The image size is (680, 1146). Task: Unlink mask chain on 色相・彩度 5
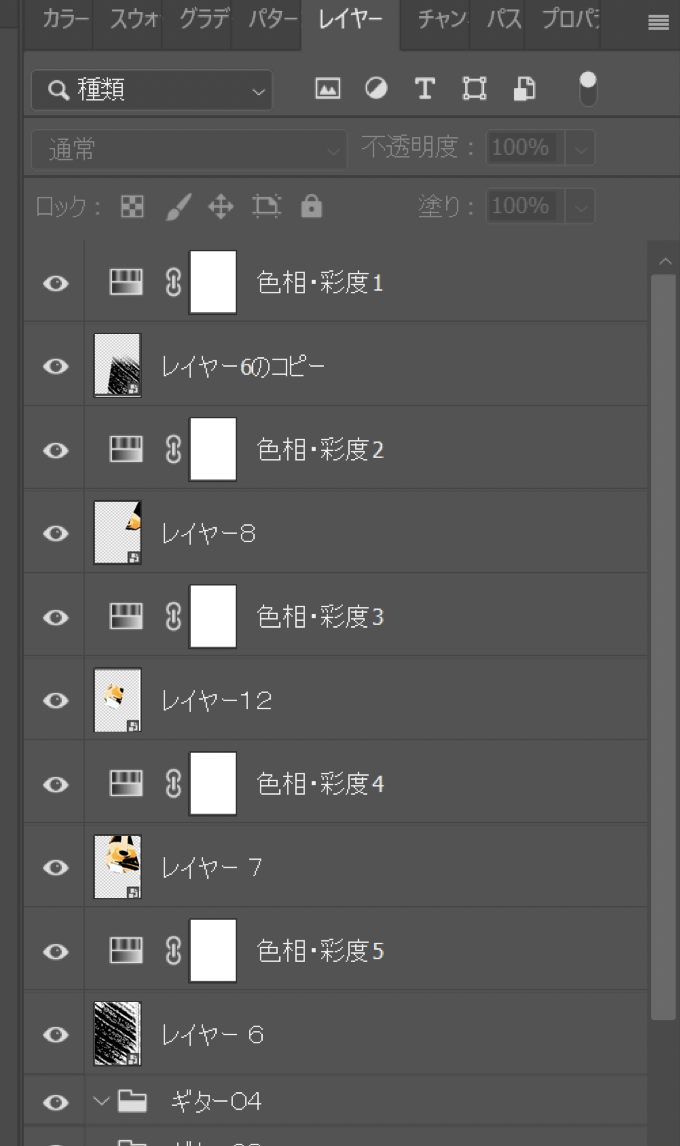173,951
